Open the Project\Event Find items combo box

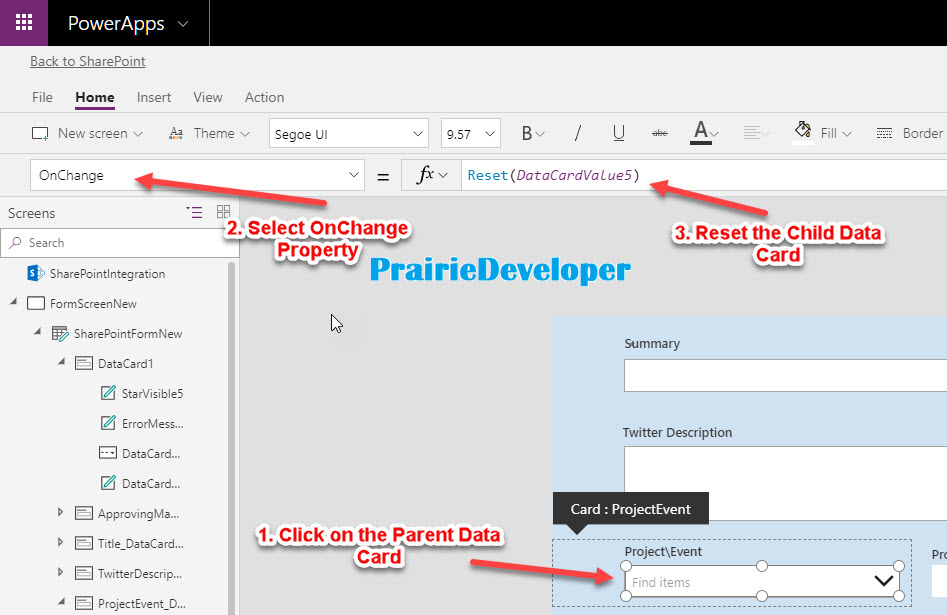coord(762,582)
